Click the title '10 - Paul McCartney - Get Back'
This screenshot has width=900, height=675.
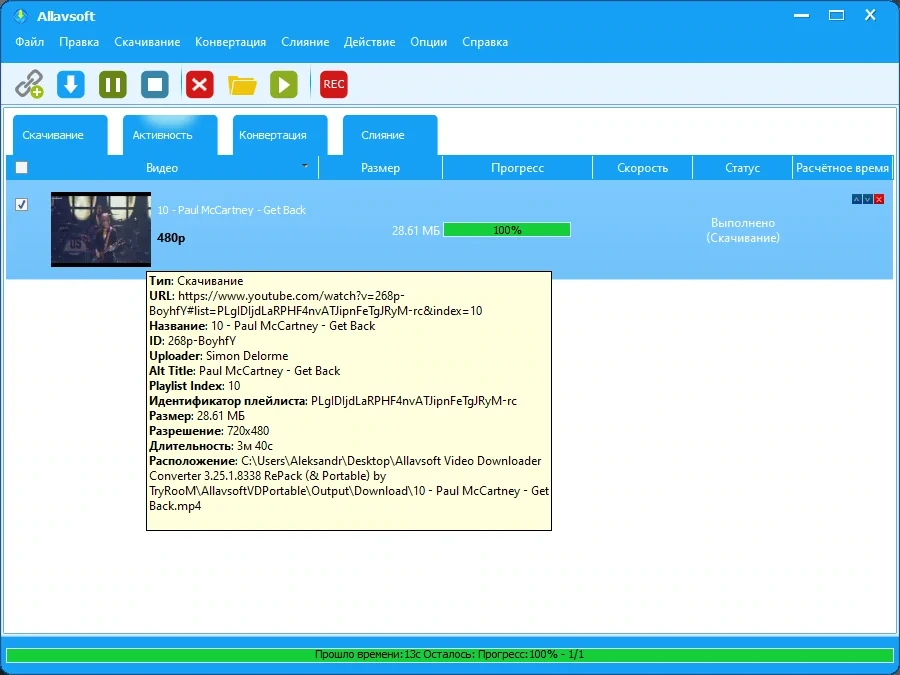(231, 210)
